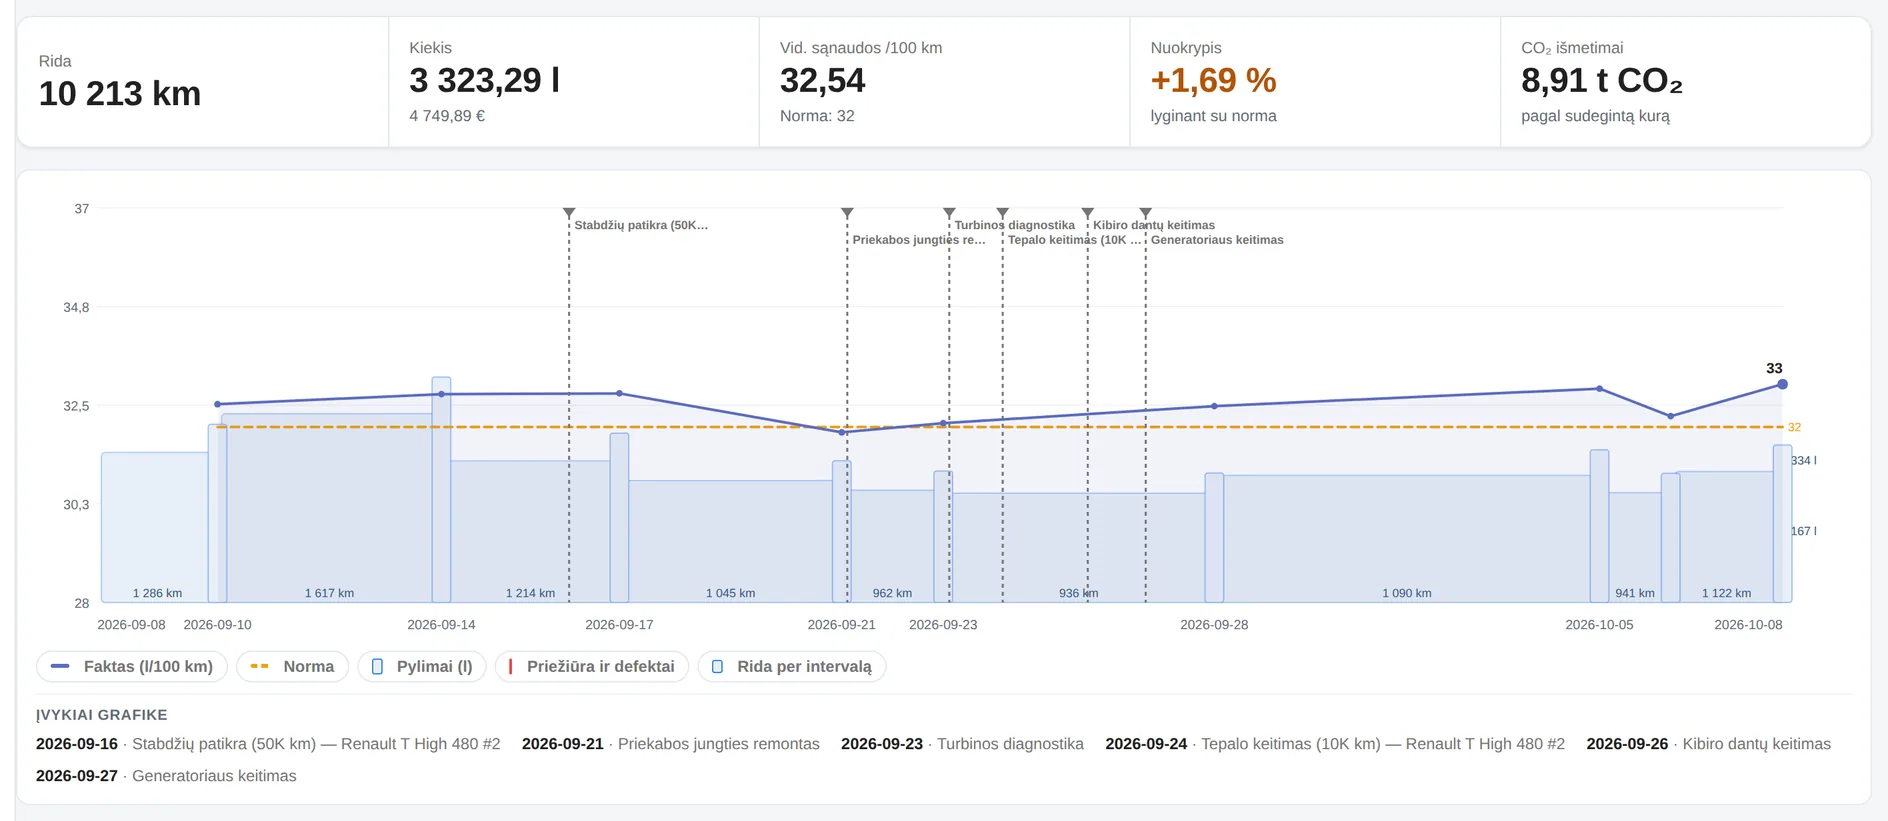Click the Kibiro dantų keitimas marker triangle
1888x821 pixels.
(1088, 213)
